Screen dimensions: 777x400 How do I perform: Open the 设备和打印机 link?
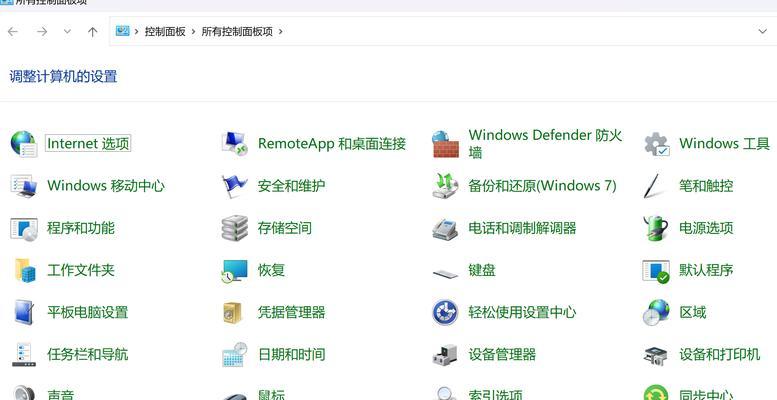[x=720, y=354]
